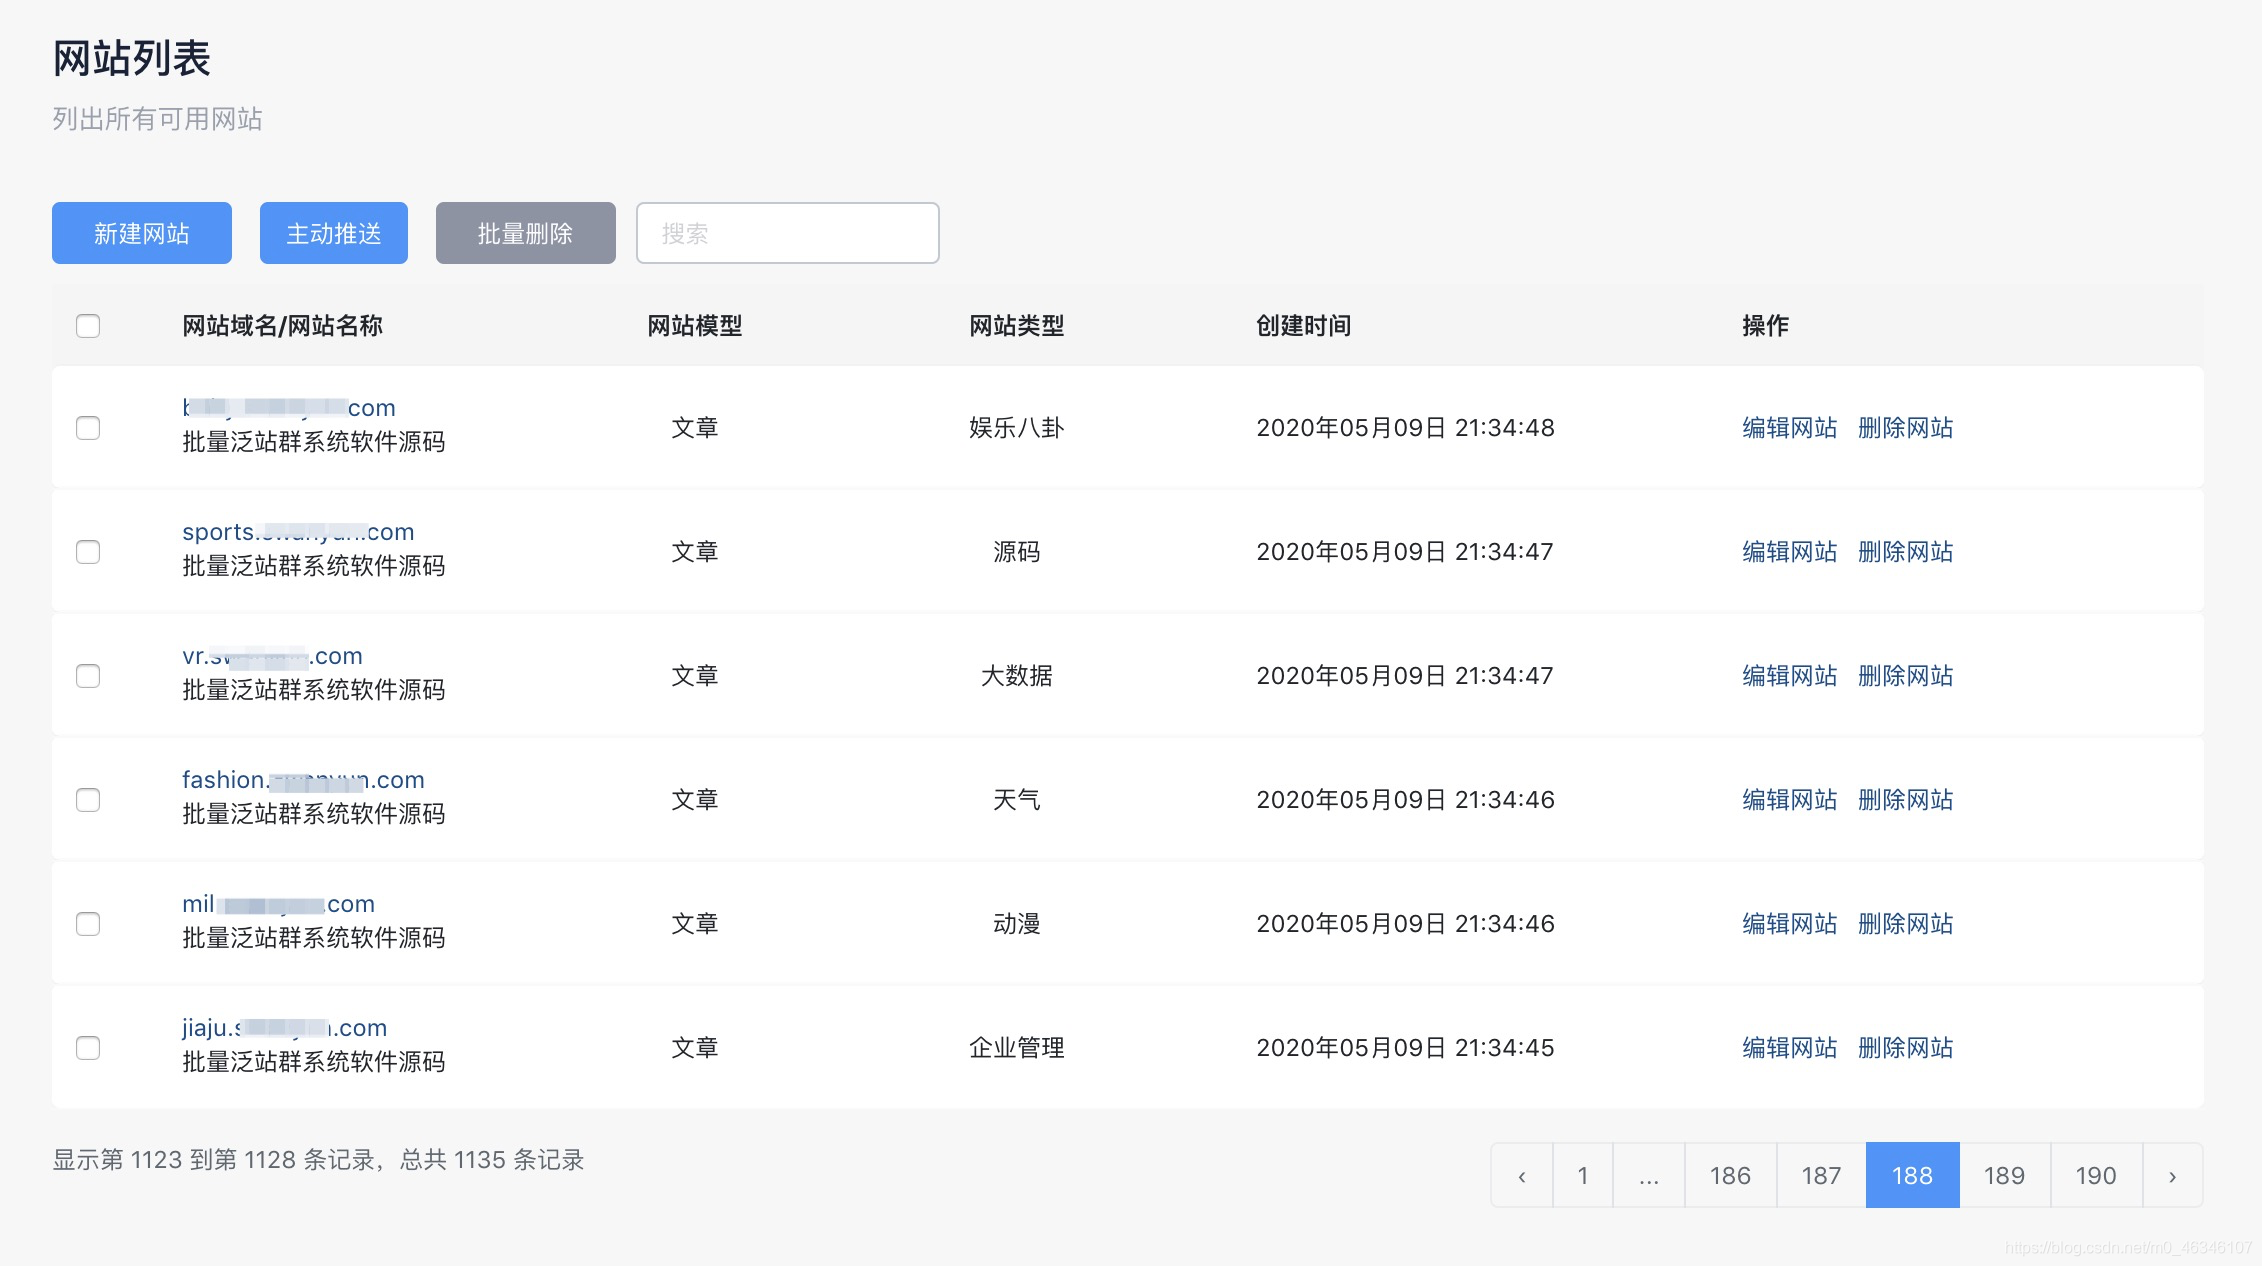Click the 新建网站 button
This screenshot has height=1266, width=2262.
[142, 233]
